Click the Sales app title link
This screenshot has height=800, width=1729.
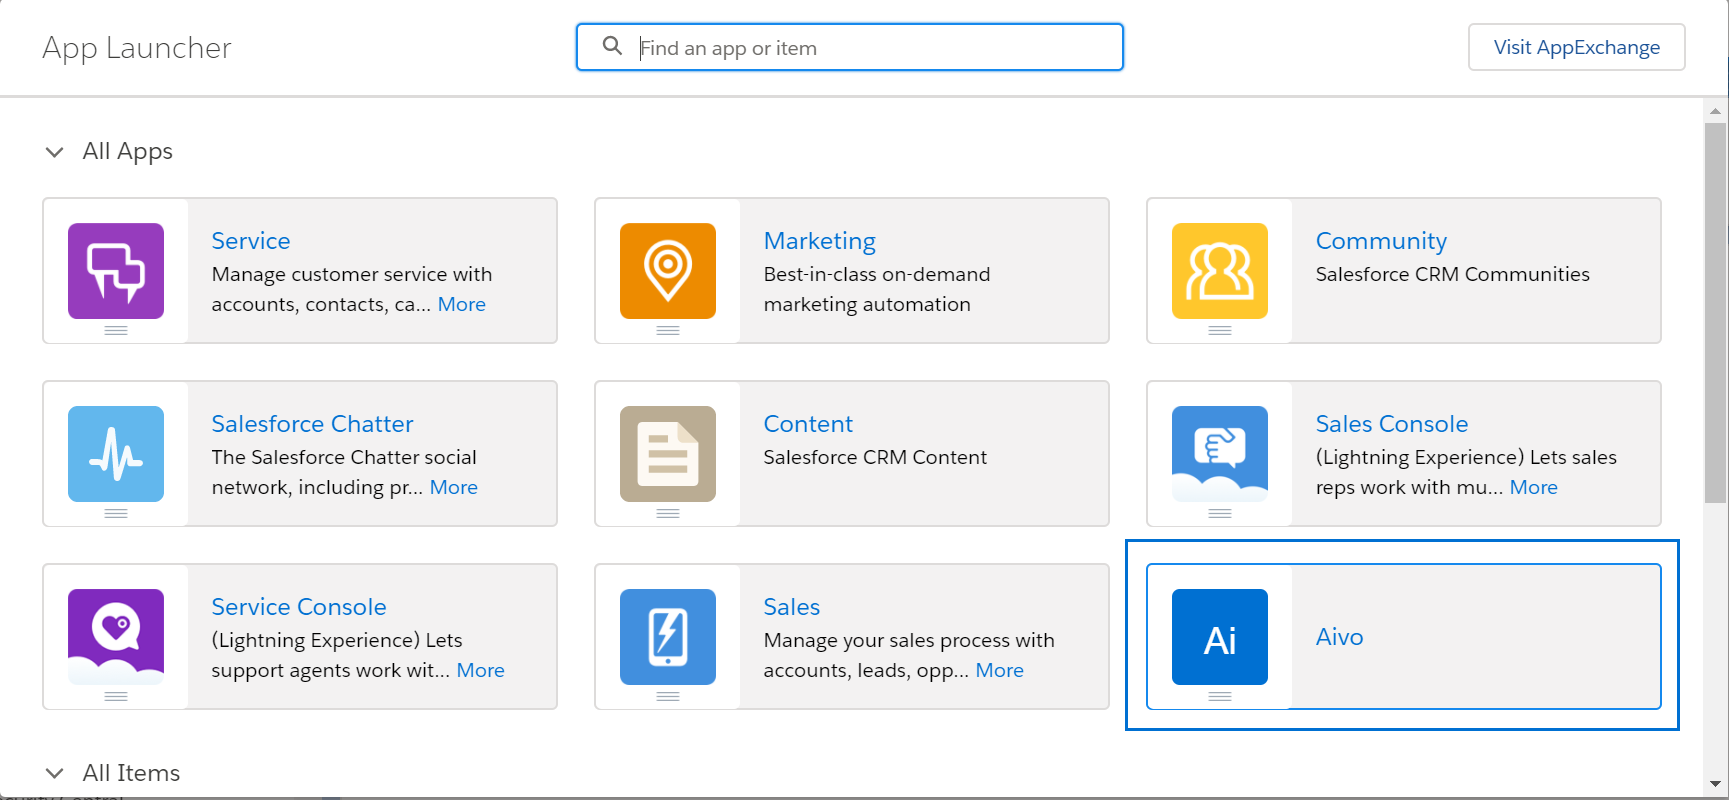point(791,607)
